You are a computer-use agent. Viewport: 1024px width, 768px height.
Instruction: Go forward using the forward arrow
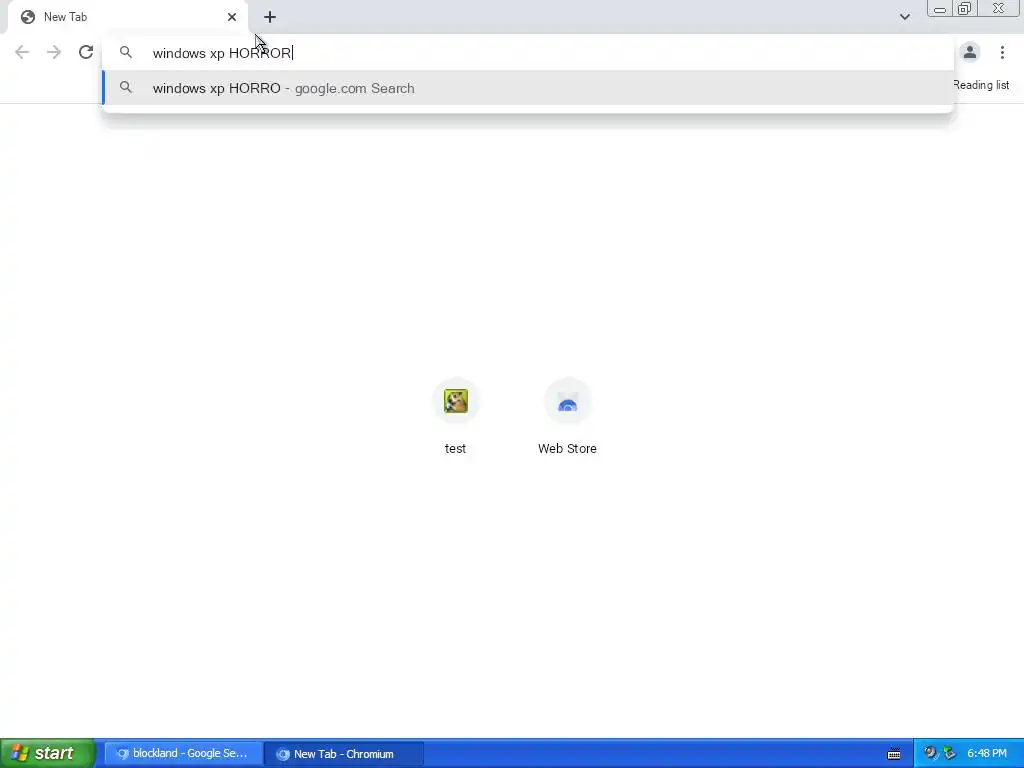tap(54, 52)
